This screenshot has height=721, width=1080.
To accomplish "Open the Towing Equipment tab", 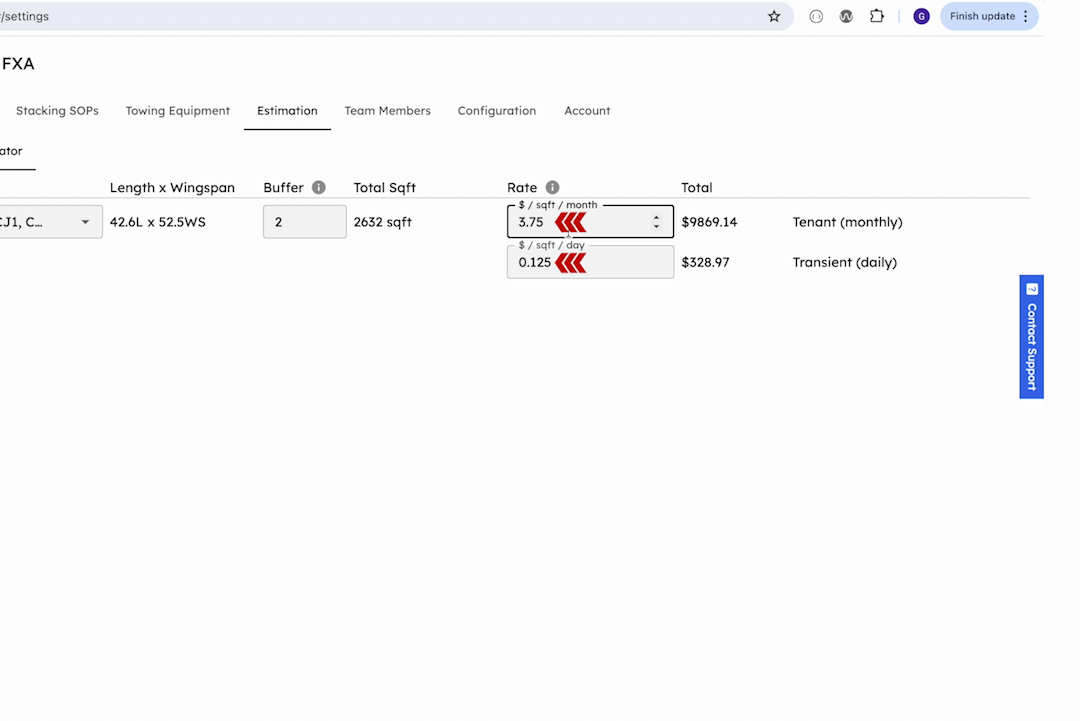I will (178, 111).
